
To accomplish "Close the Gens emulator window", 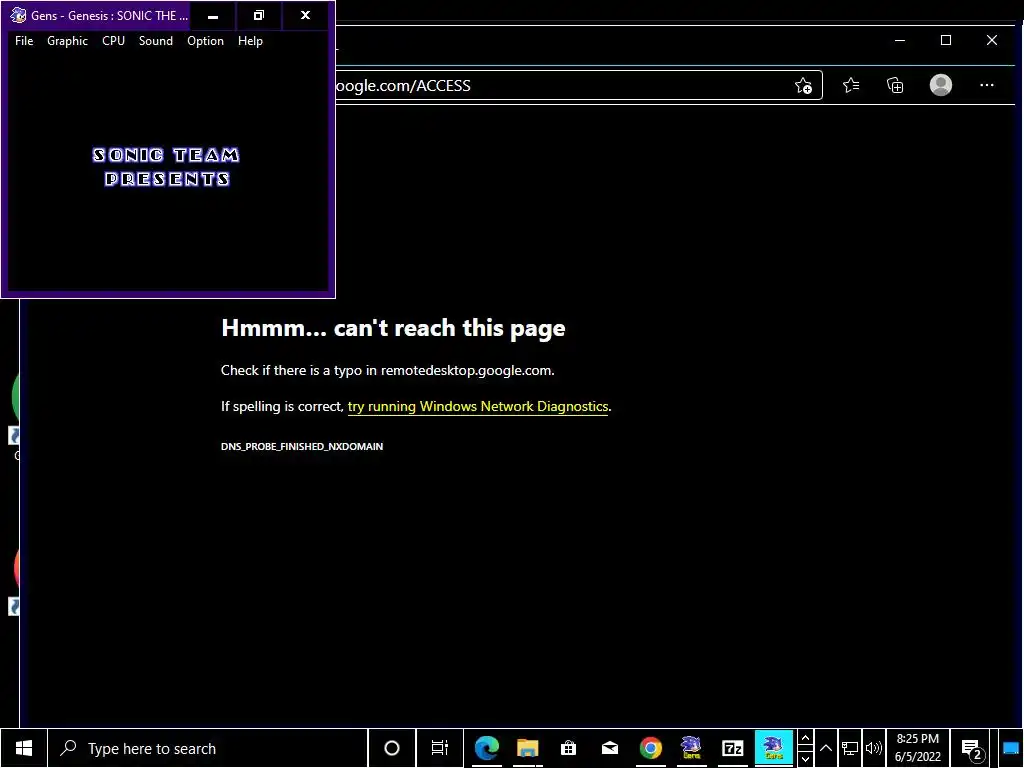I will click(305, 16).
